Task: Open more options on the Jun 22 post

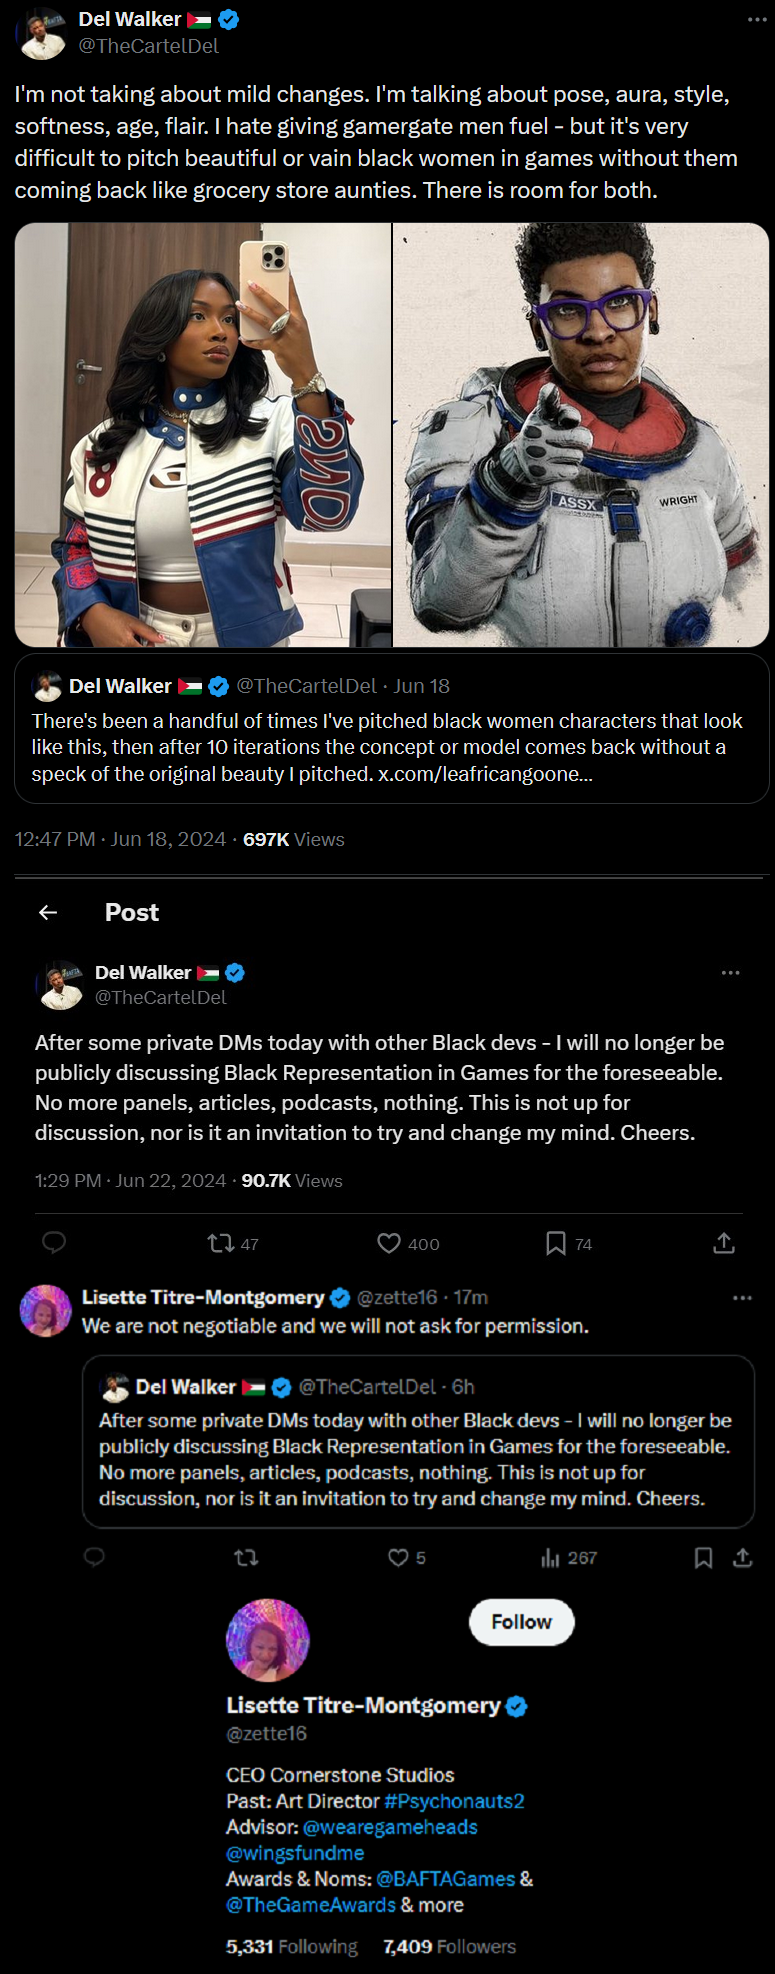Action: pos(731,972)
